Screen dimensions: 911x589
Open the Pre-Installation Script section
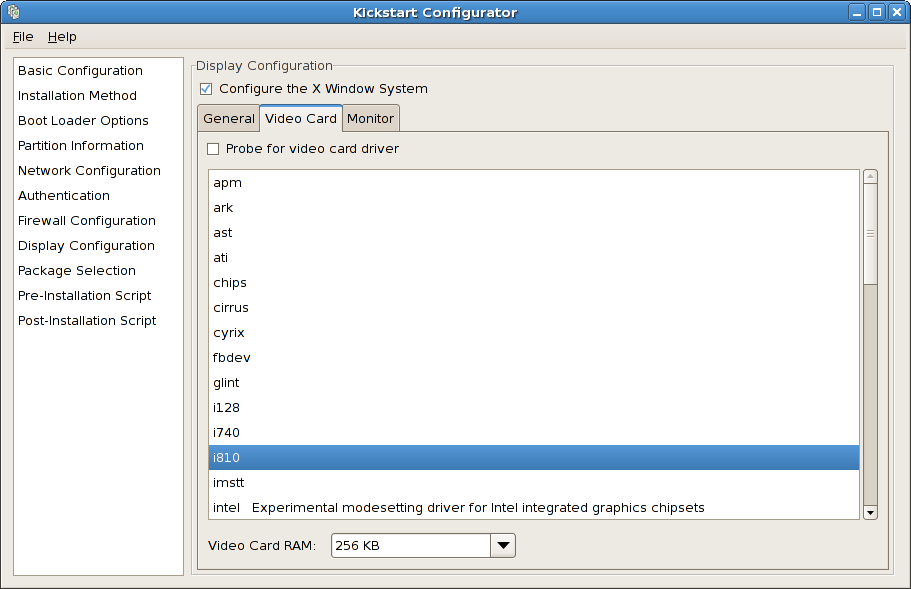coord(84,295)
